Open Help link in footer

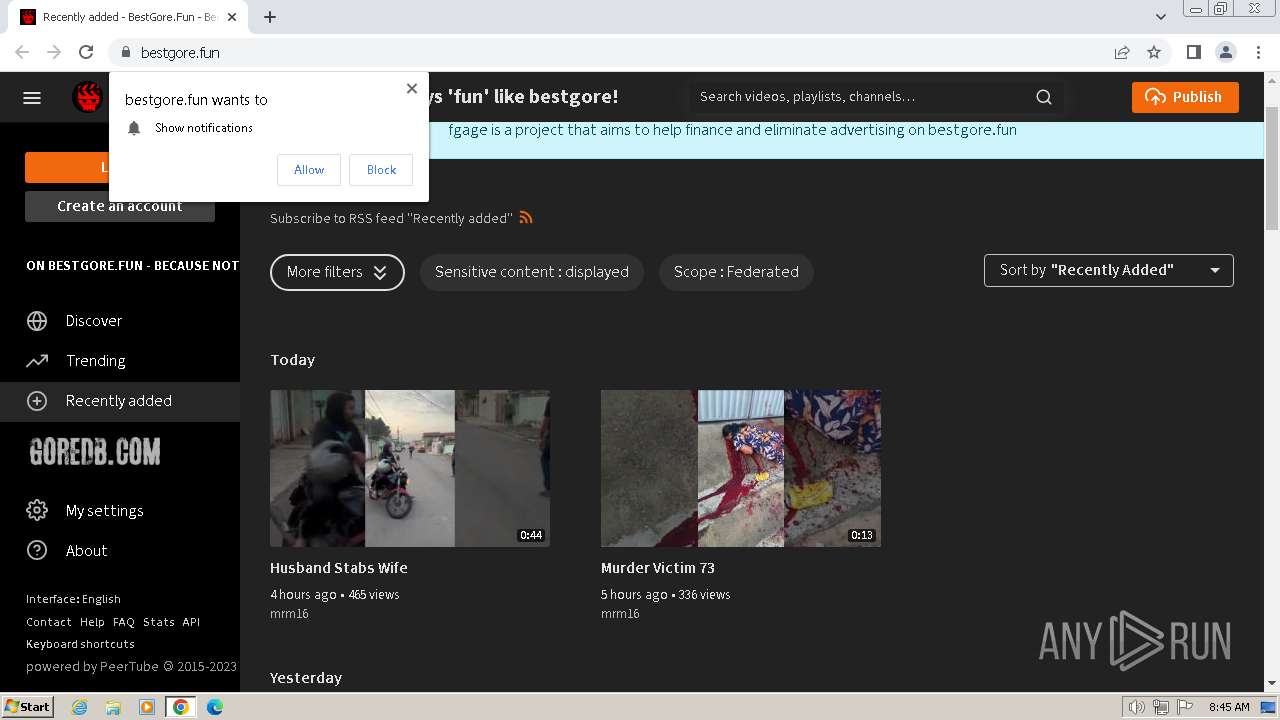[92, 622]
